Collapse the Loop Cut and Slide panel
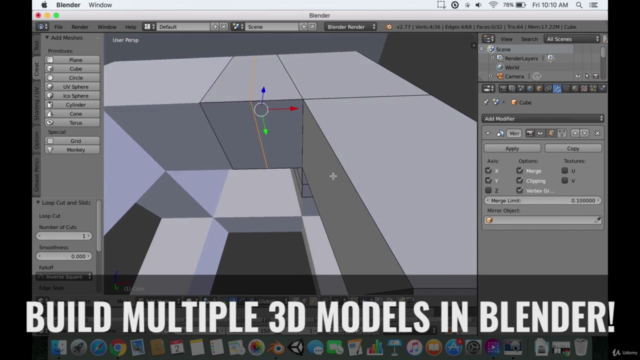Viewport: 640px width, 360px height. [38, 202]
